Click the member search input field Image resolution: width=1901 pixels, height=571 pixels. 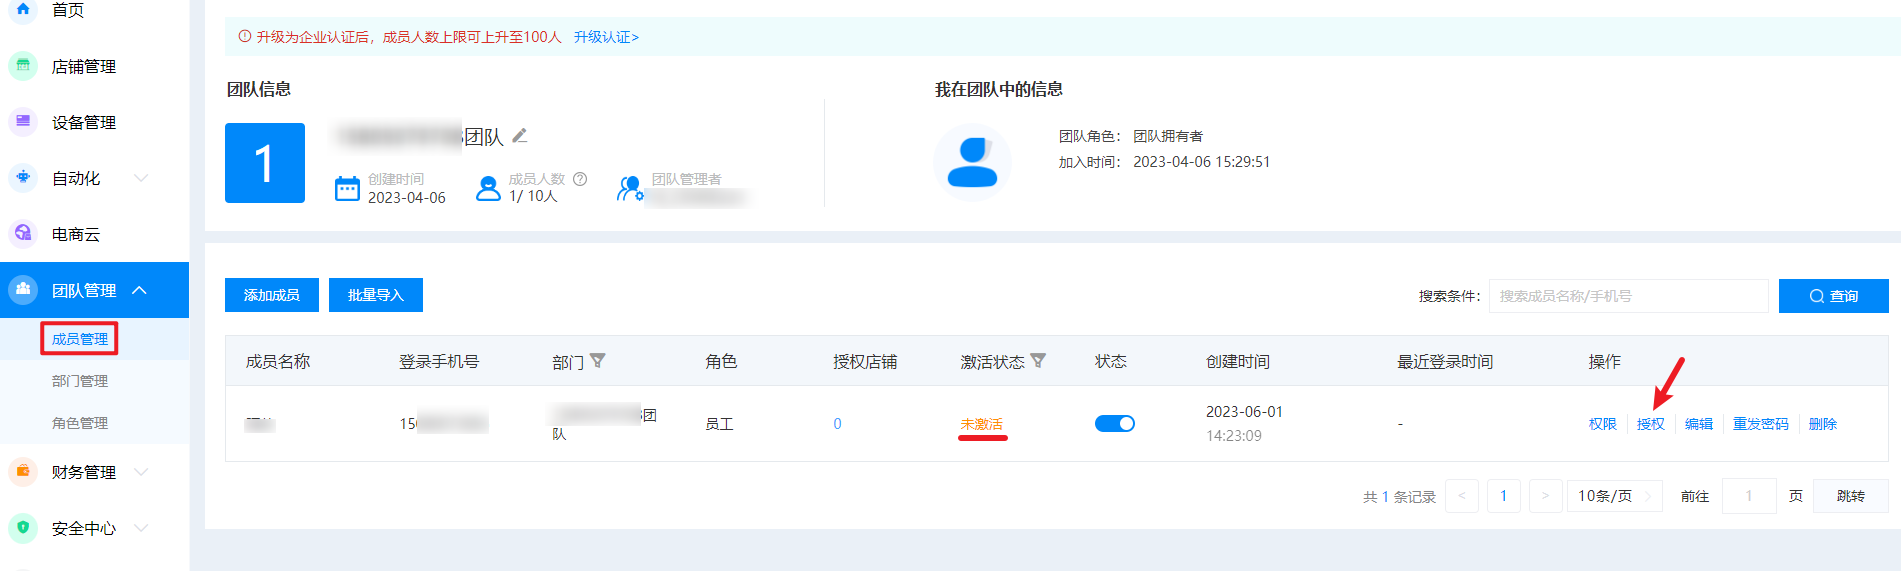[x=1628, y=296]
